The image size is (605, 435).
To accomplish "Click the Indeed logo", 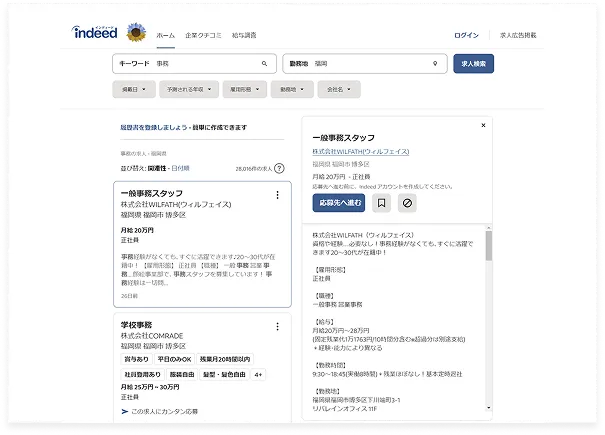I will click(95, 32).
